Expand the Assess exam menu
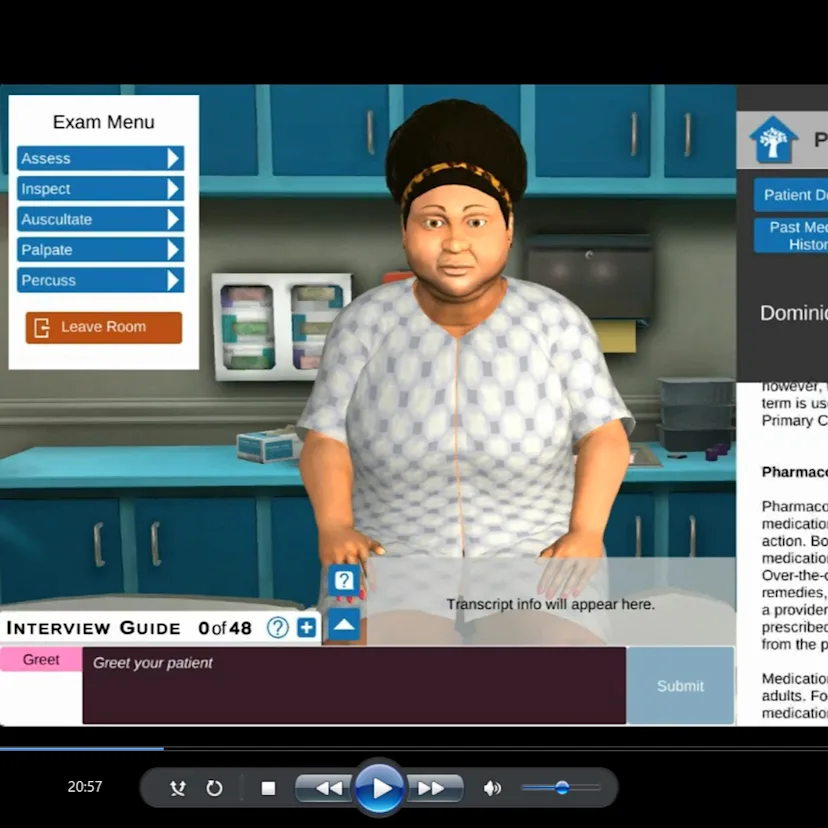 click(99, 158)
